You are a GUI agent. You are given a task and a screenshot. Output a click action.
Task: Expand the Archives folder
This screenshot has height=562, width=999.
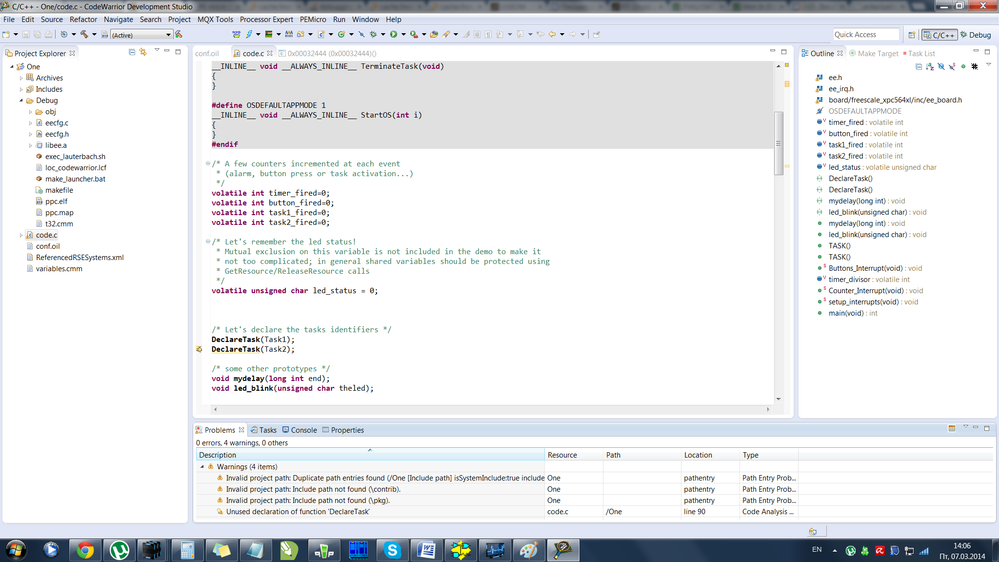click(x=21, y=78)
